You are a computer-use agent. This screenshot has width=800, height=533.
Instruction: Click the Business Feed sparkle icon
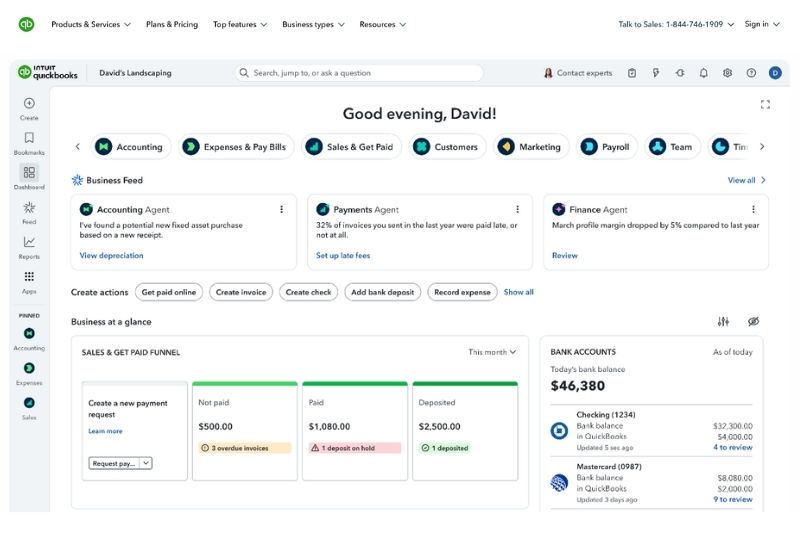(77, 180)
